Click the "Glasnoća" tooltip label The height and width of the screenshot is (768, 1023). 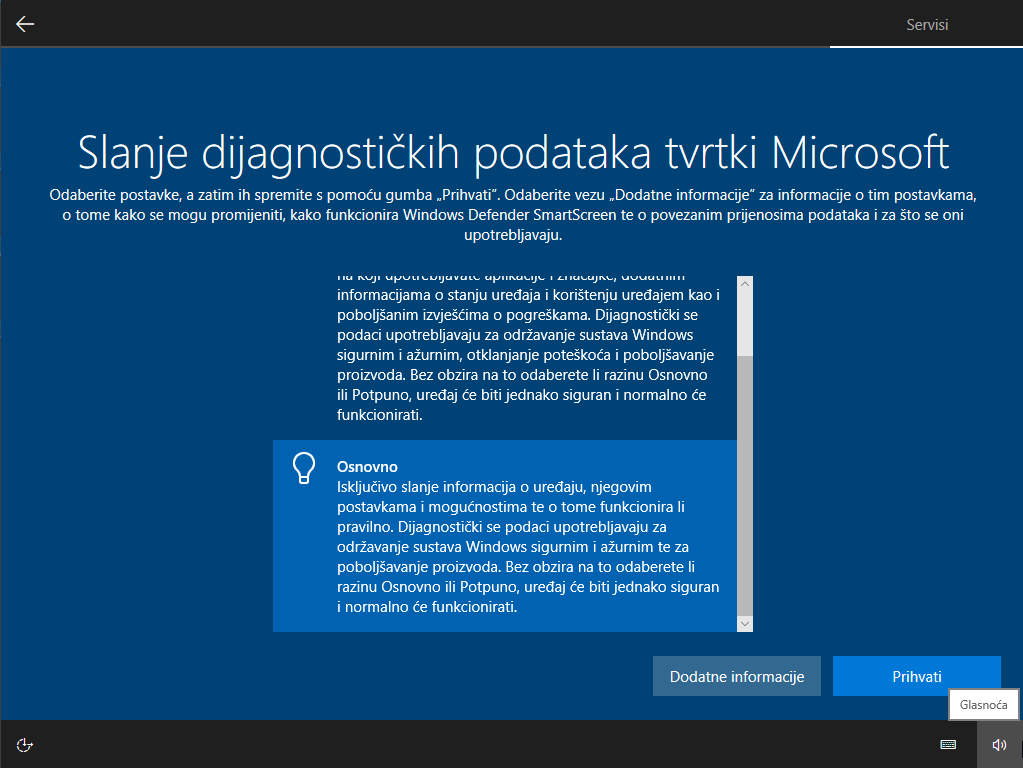(x=983, y=705)
